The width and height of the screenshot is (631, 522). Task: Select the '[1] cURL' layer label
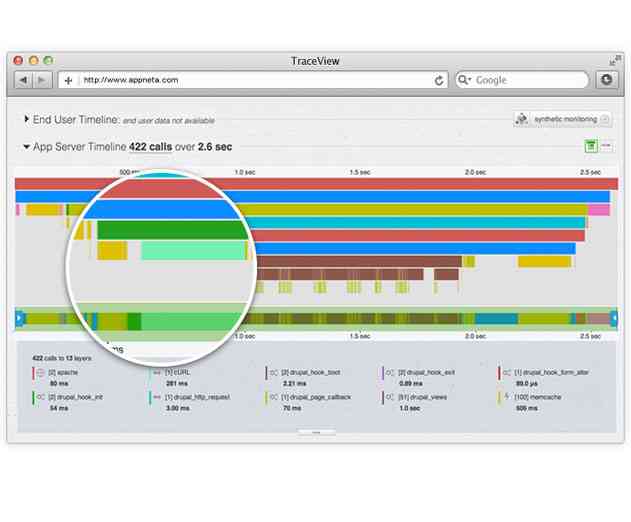click(177, 373)
